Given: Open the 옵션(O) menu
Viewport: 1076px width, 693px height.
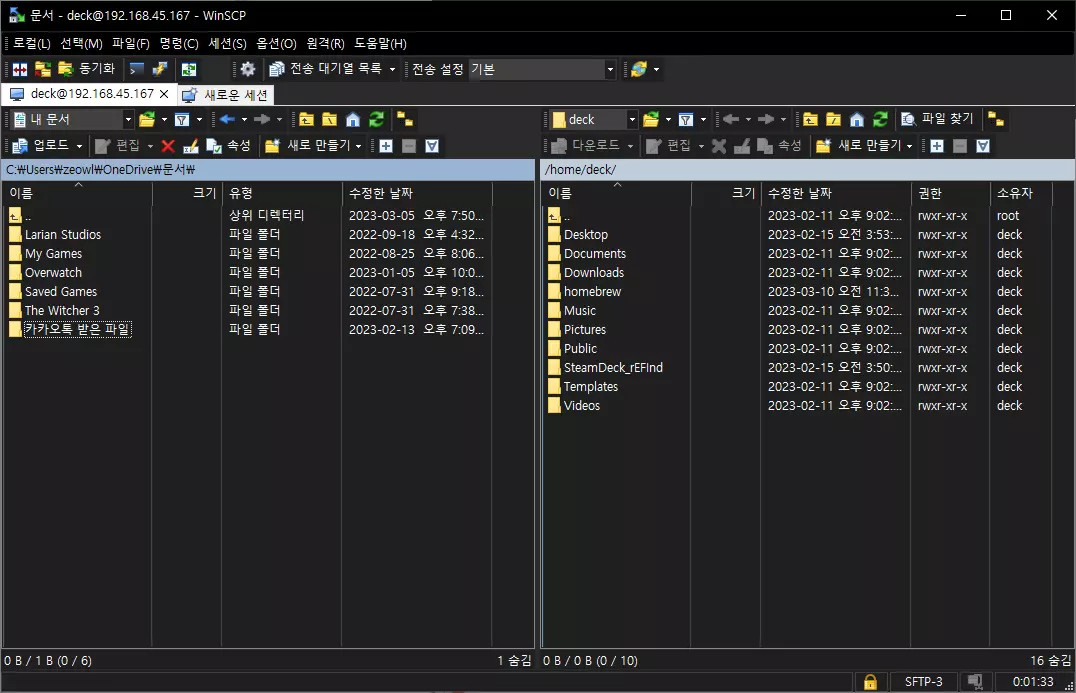Looking at the screenshot, I should pos(276,44).
